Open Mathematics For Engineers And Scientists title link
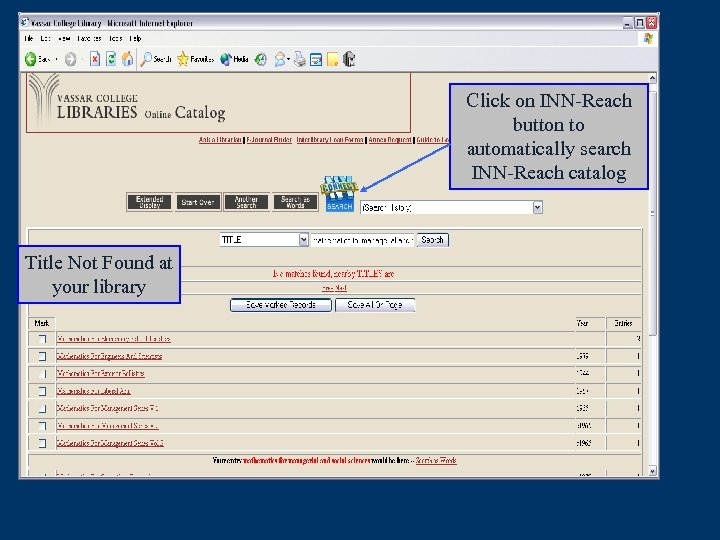 click(x=109, y=356)
